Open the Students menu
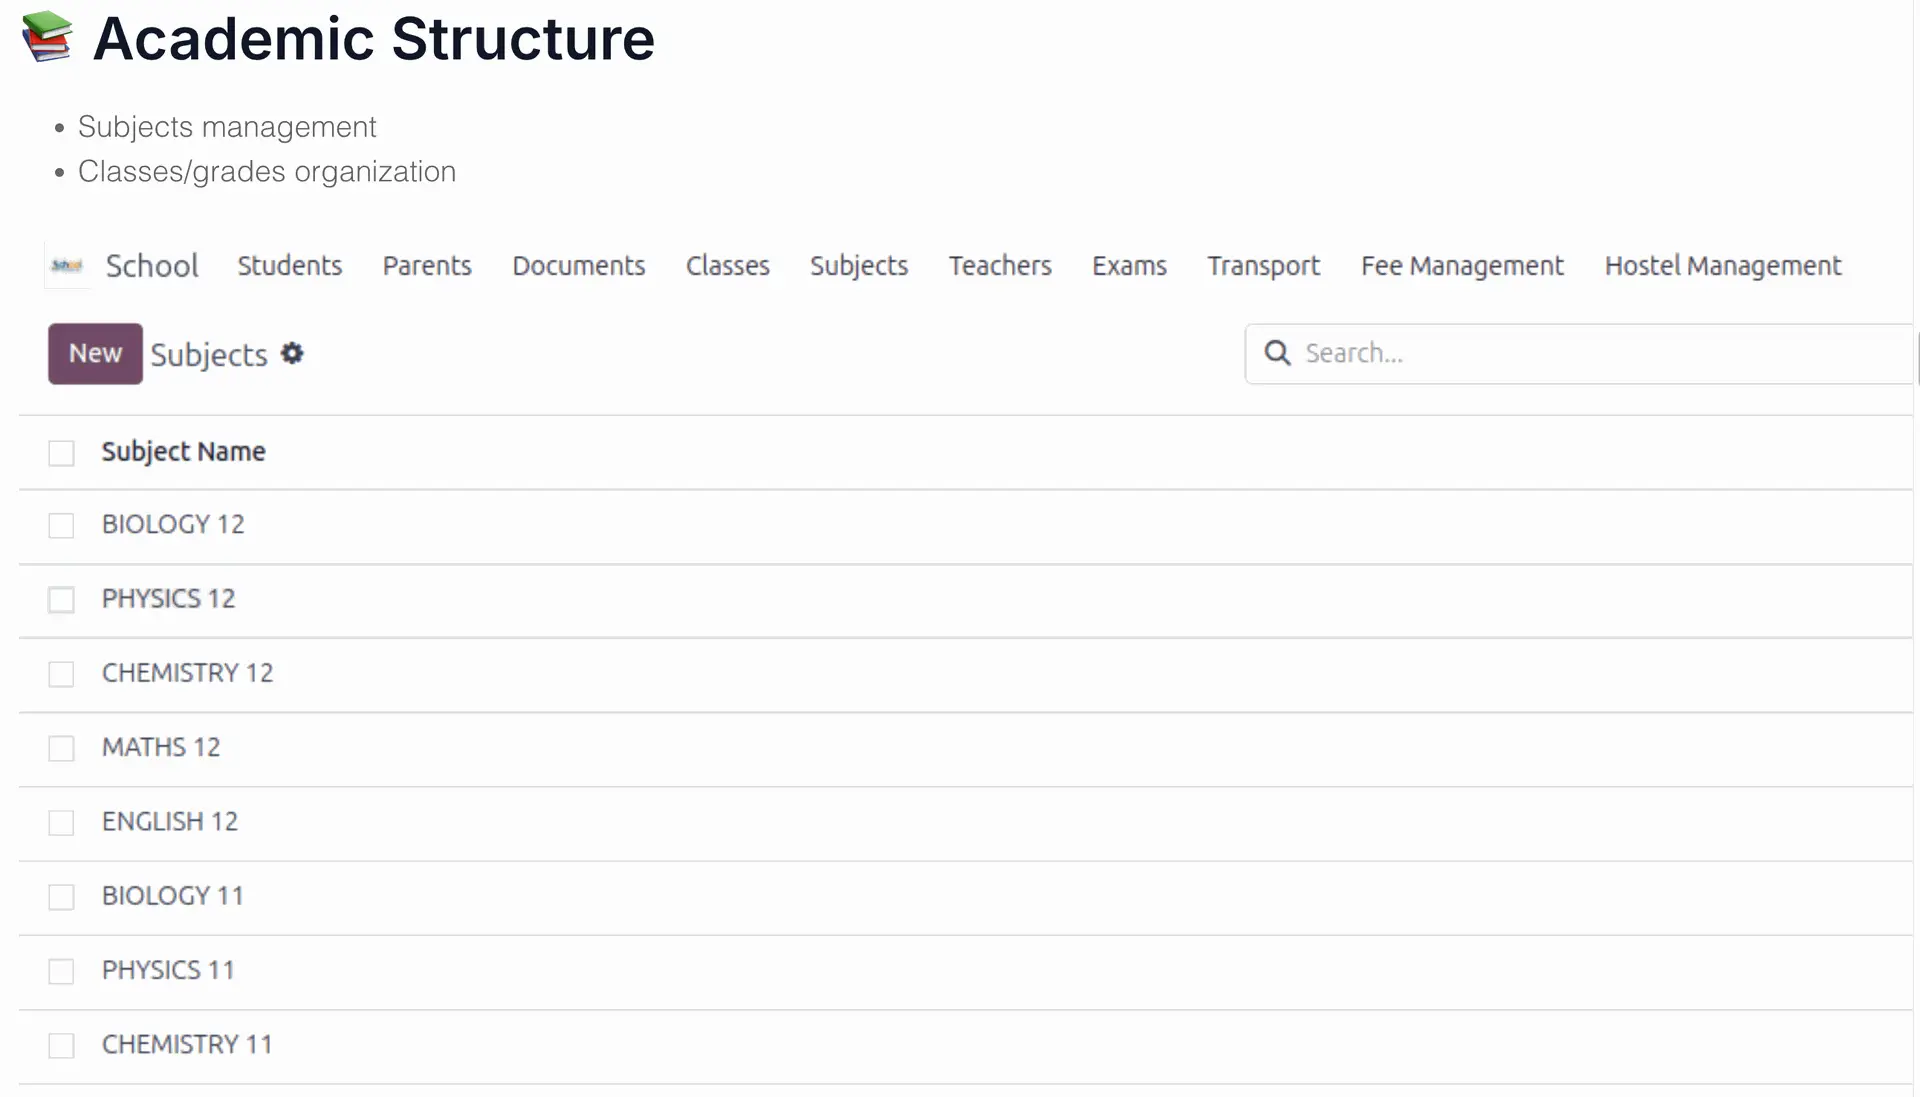 (x=290, y=266)
